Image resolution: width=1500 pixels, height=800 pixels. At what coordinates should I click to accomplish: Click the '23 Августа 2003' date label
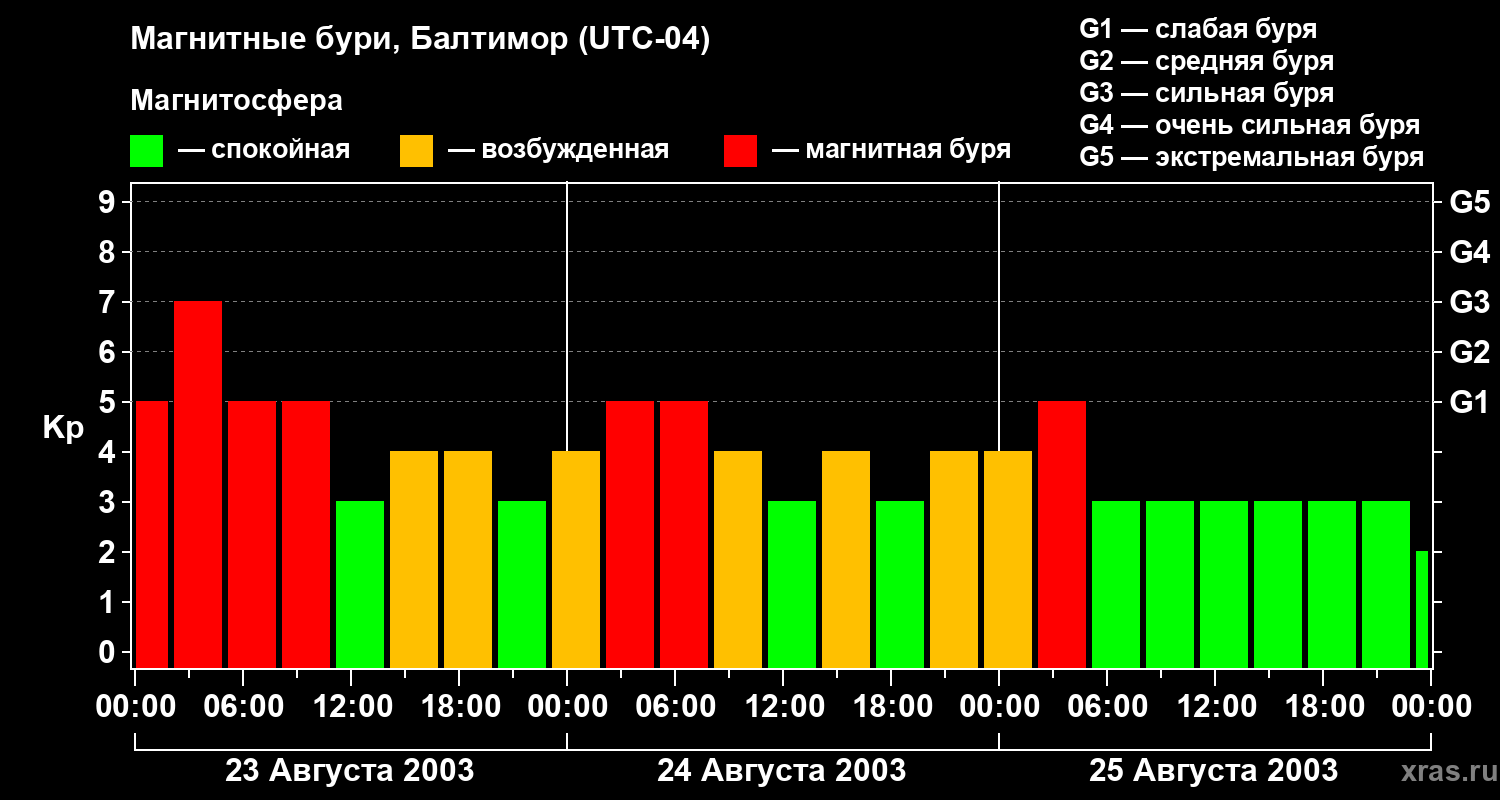349,771
